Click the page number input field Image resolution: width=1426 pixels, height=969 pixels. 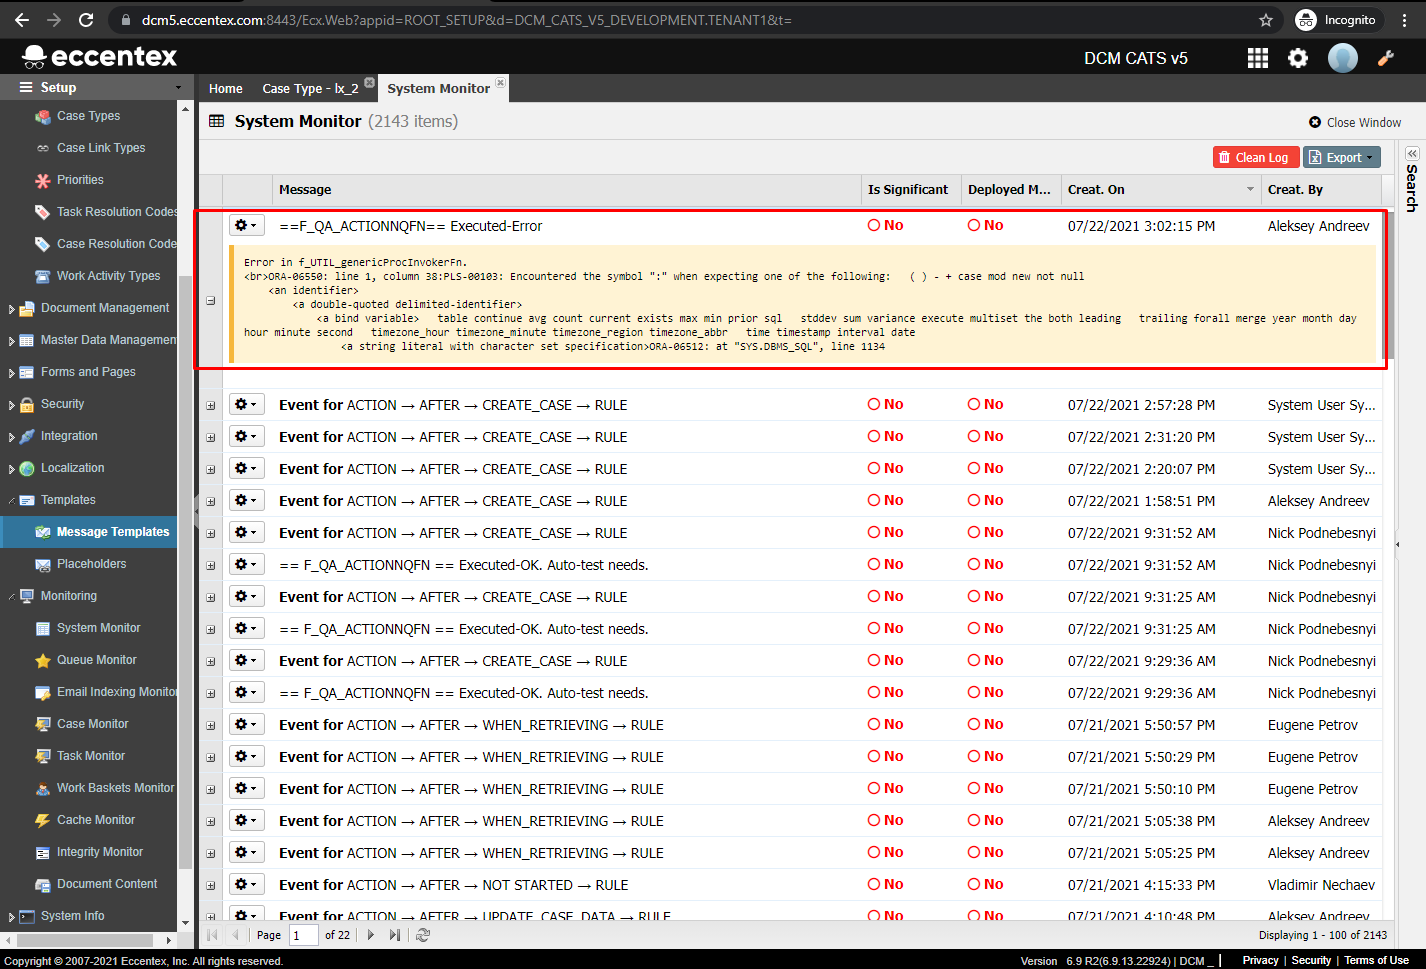(x=303, y=935)
